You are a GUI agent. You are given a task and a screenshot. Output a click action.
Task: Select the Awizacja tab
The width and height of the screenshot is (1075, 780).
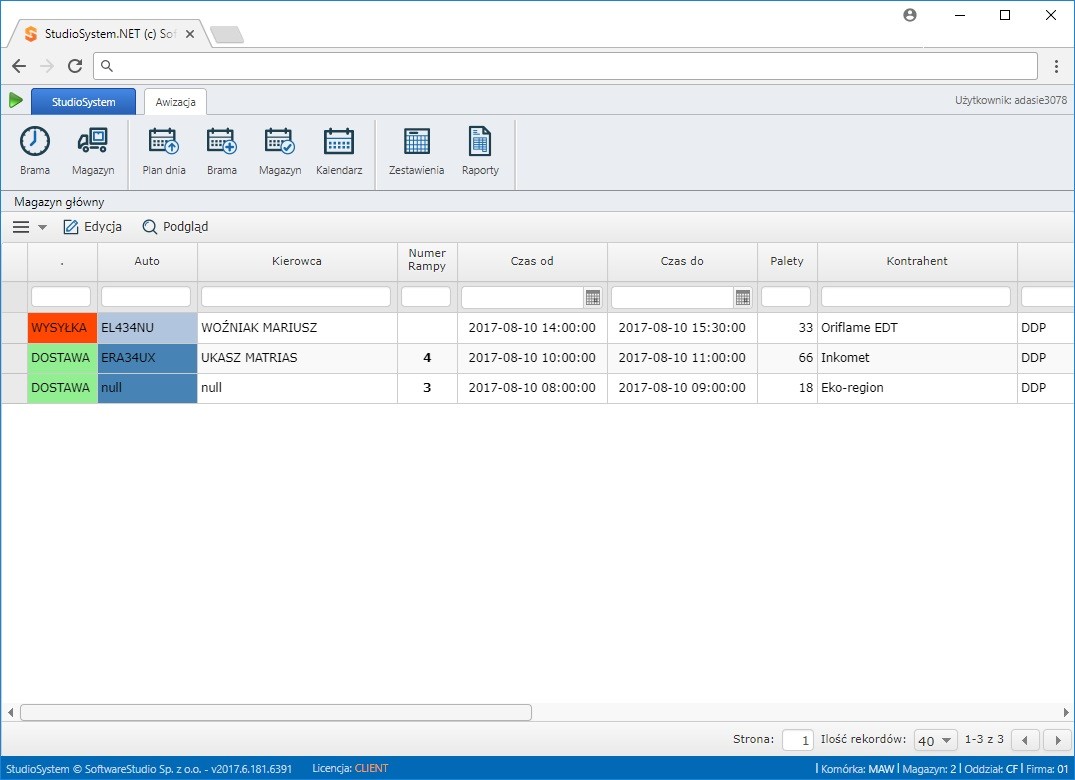coord(176,101)
